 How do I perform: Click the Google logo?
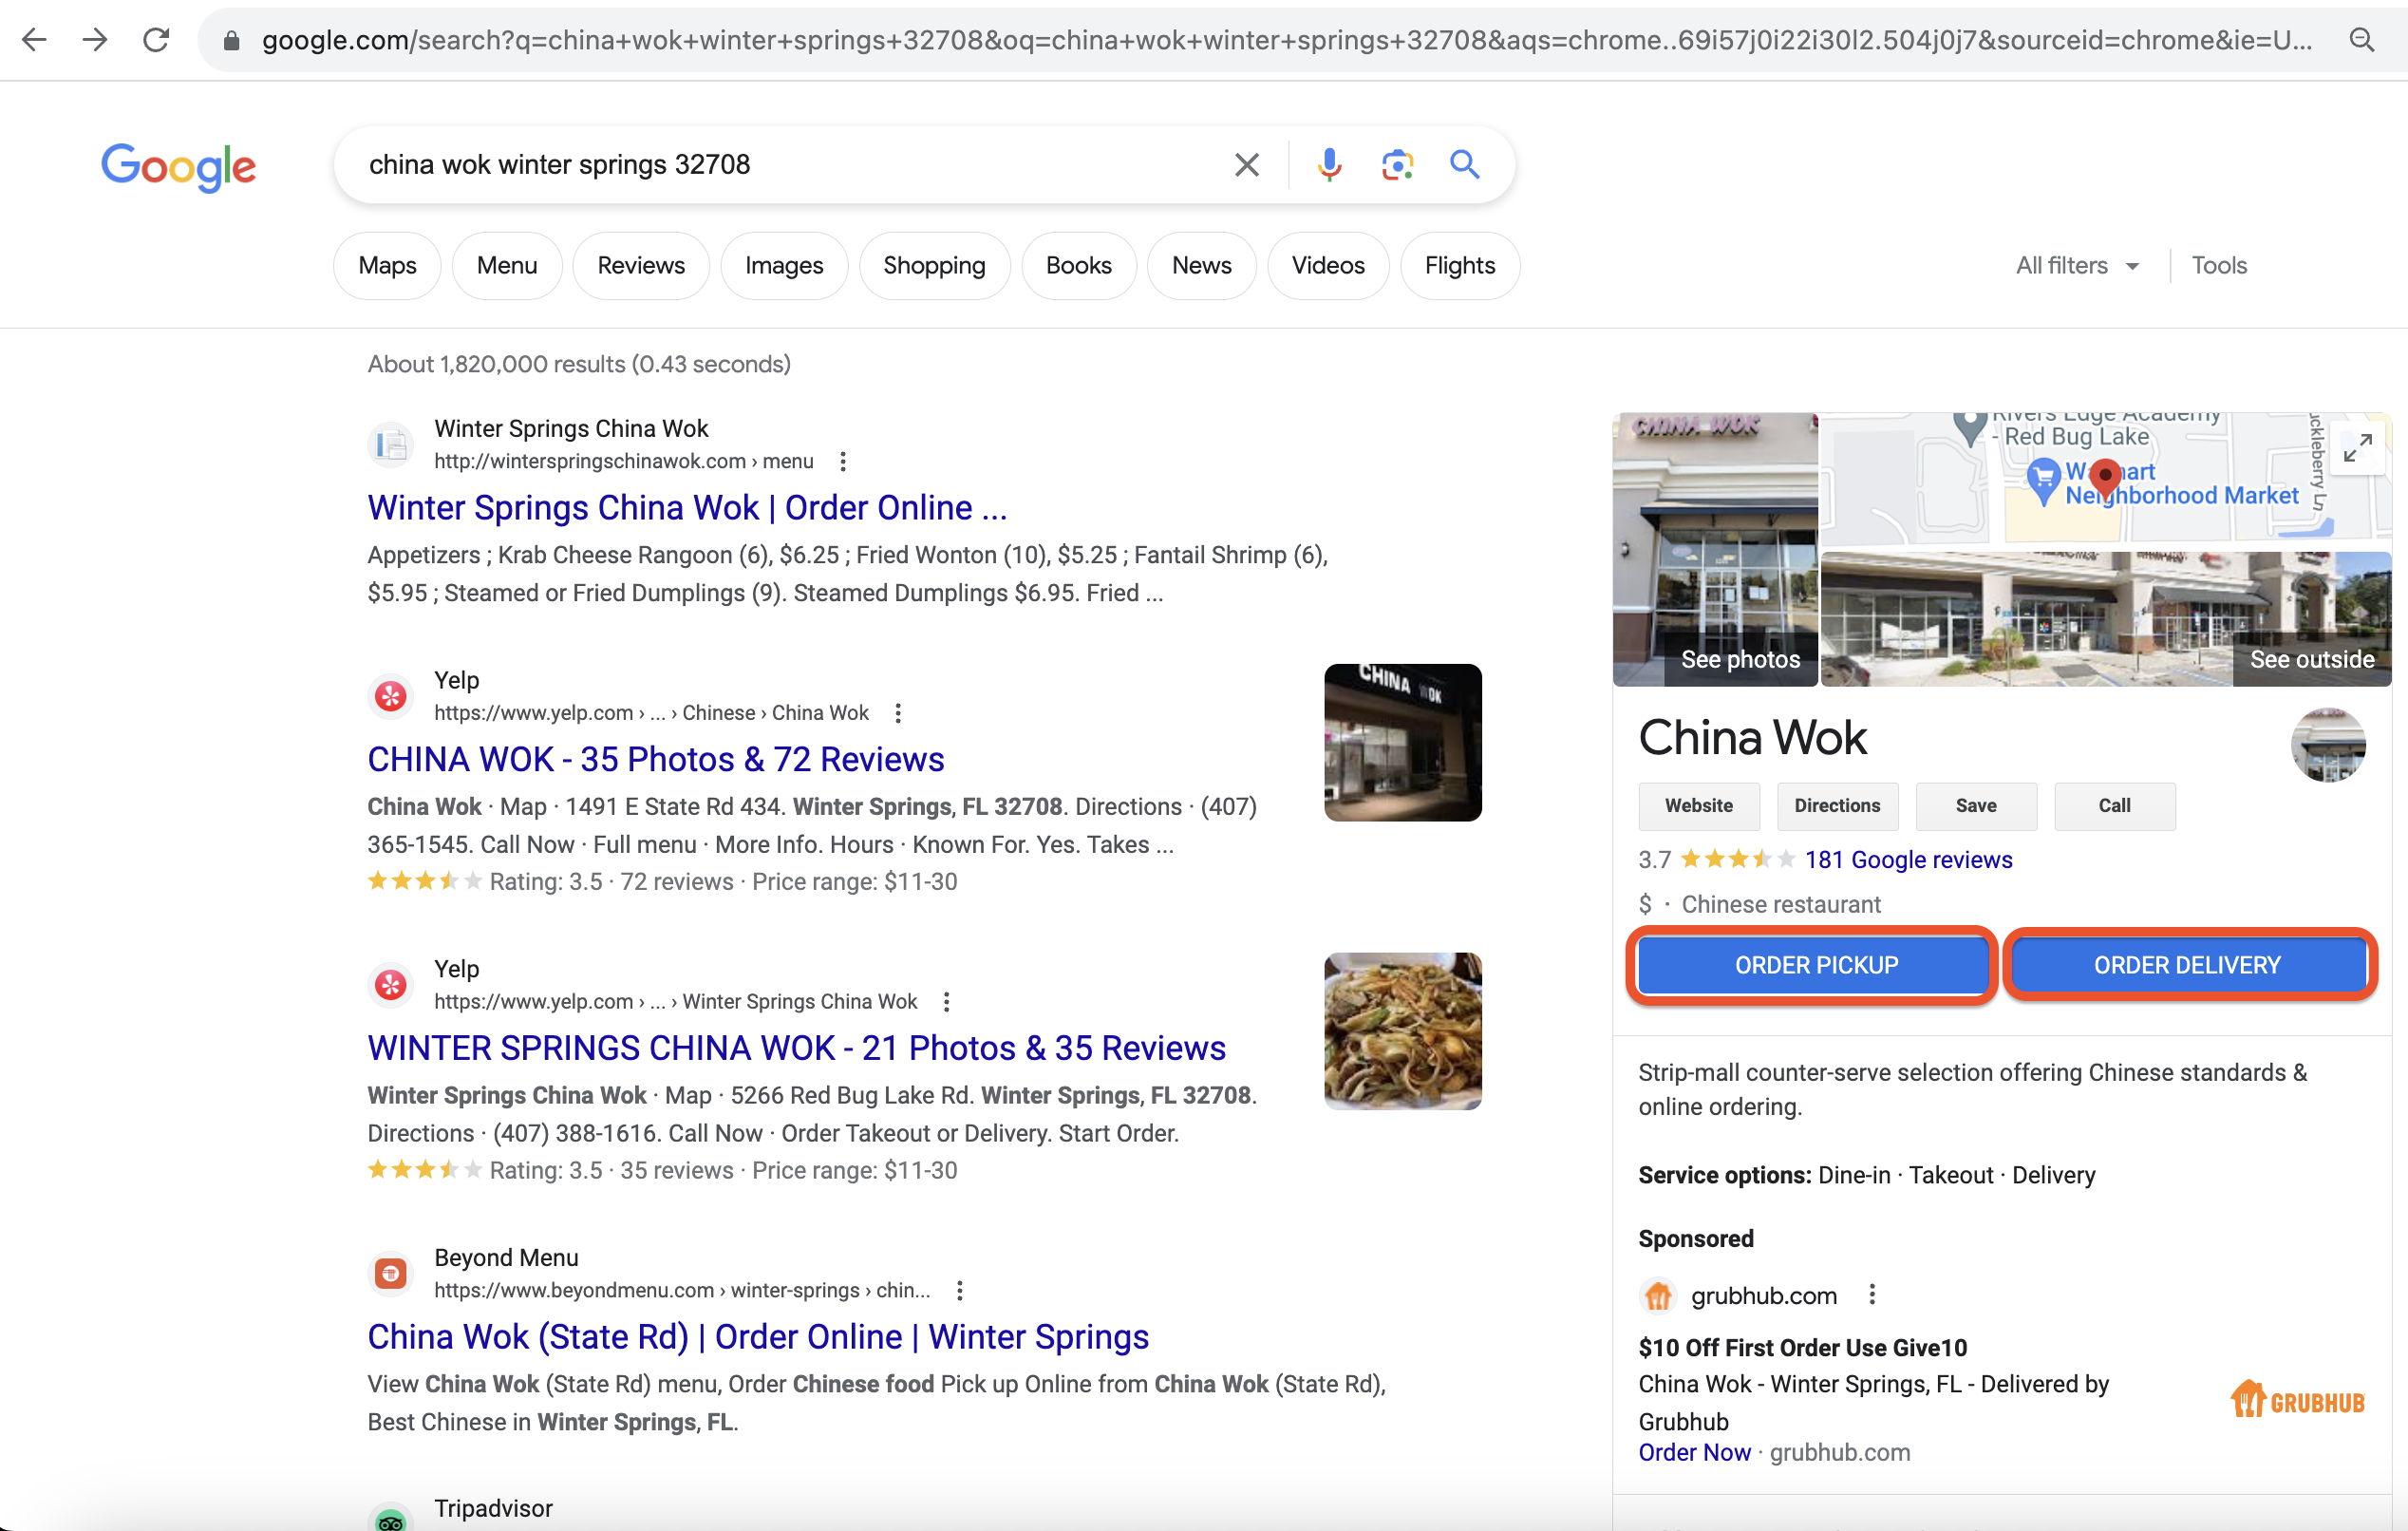178,167
